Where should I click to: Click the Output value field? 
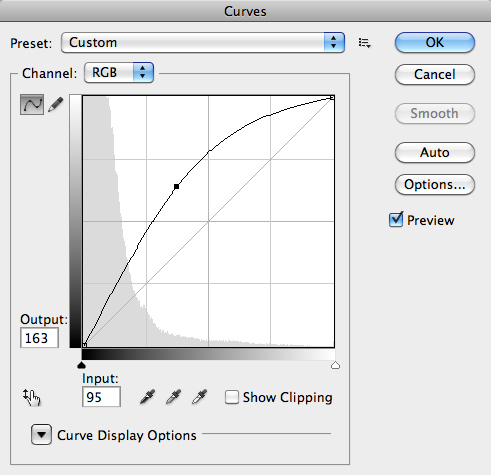tap(39, 338)
